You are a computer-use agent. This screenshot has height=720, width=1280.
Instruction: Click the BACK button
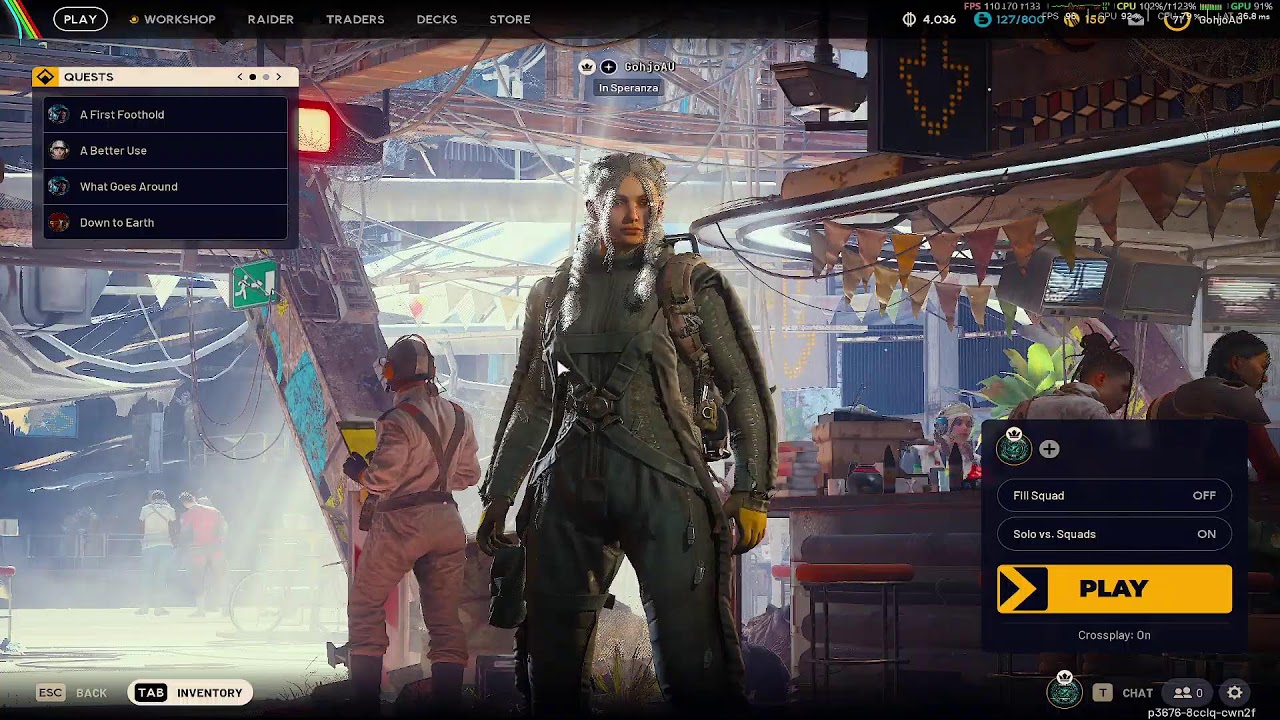[91, 693]
